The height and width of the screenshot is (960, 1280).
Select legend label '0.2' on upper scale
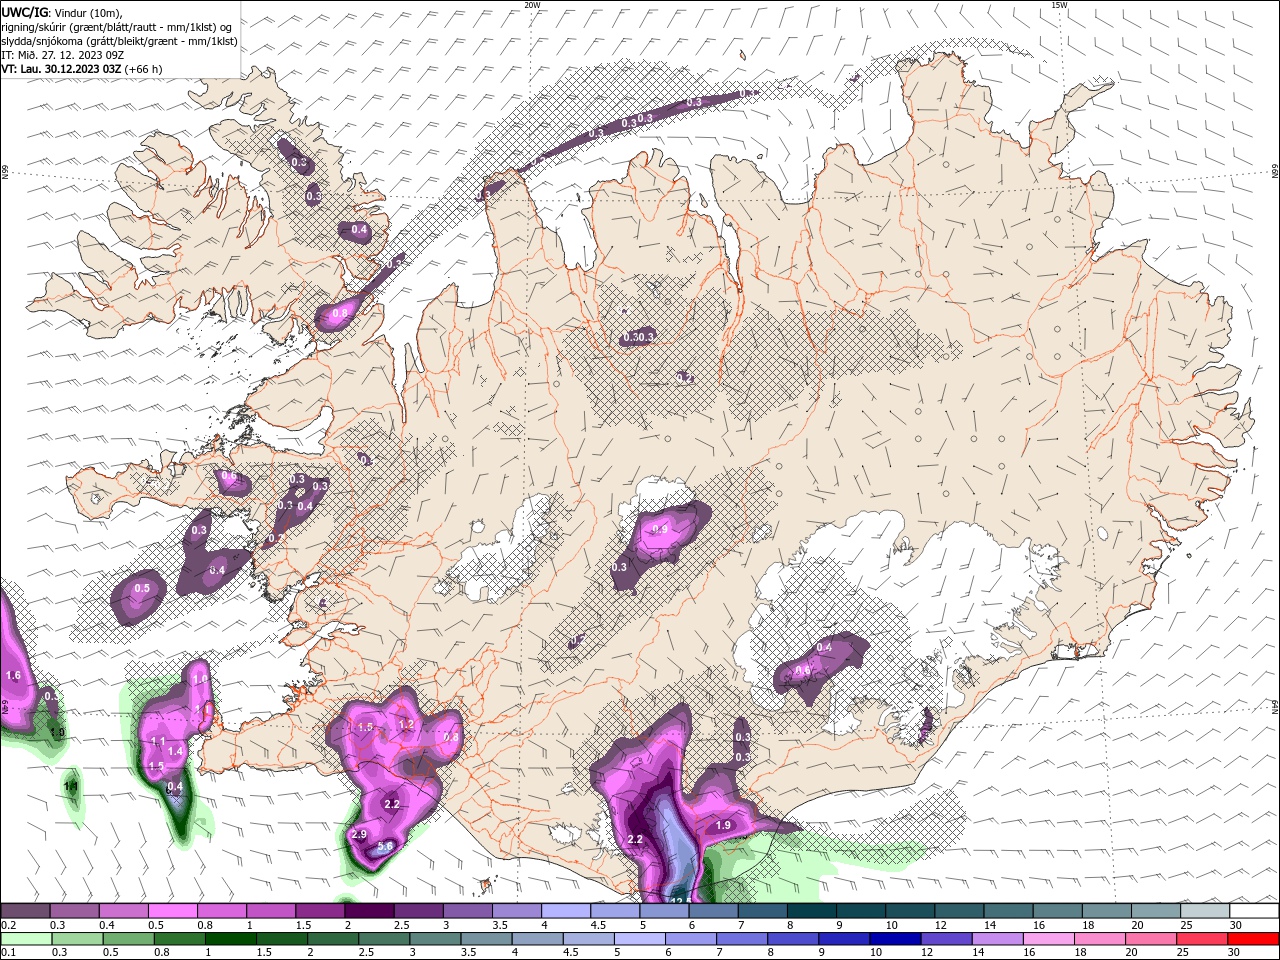click(x=9, y=925)
